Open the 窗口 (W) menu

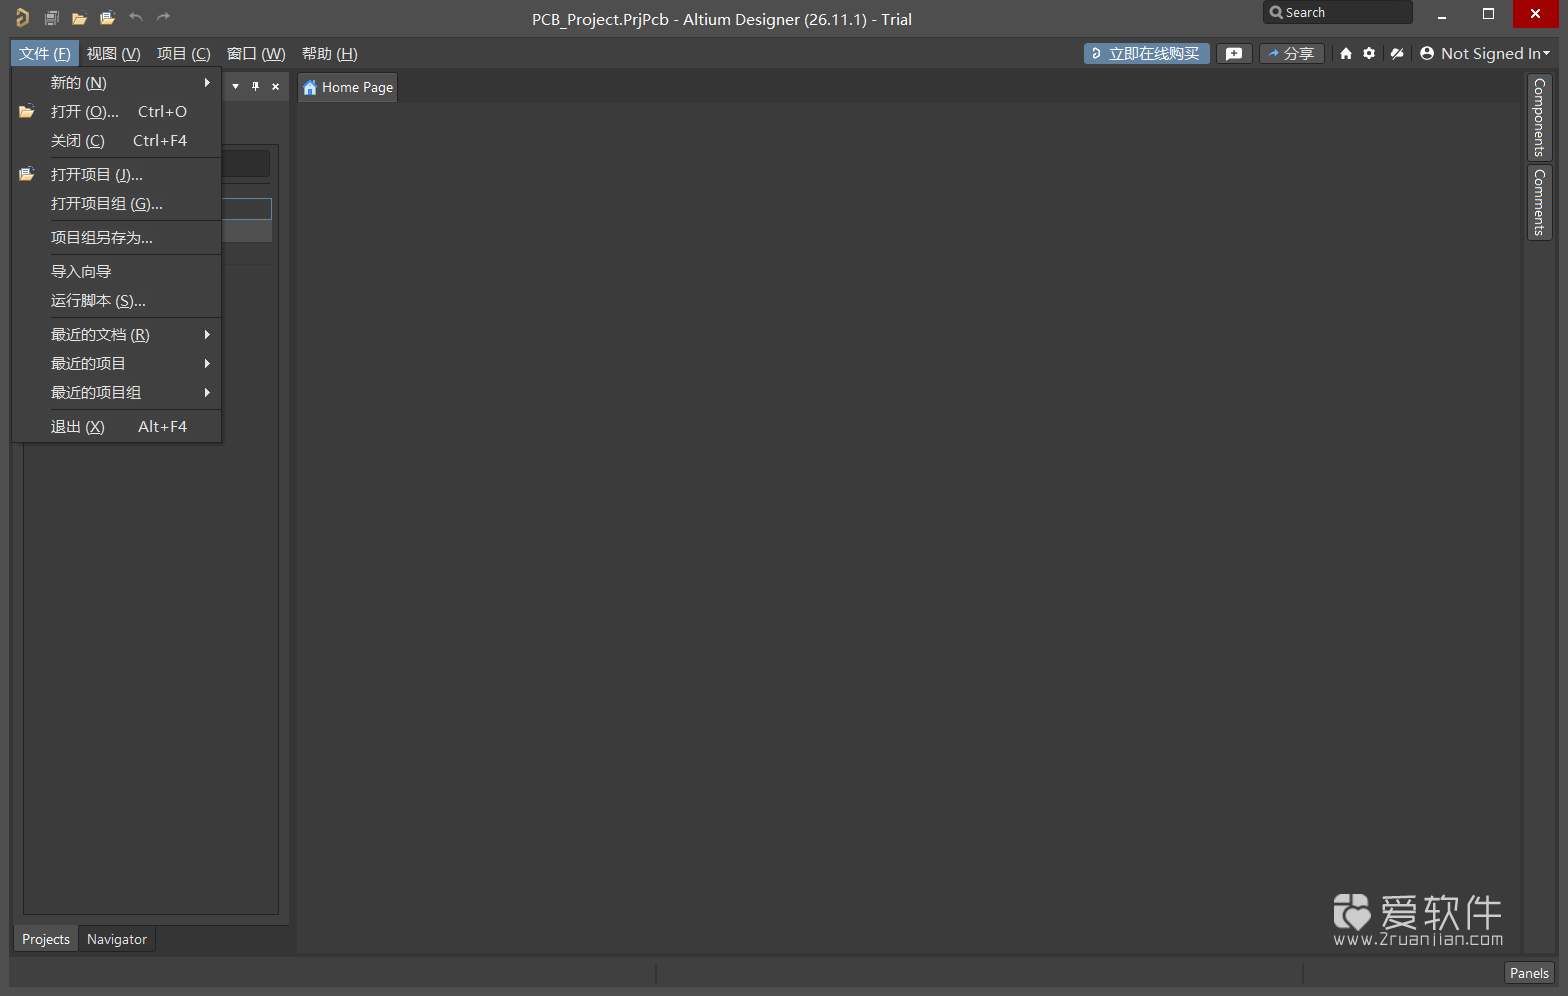(x=256, y=54)
